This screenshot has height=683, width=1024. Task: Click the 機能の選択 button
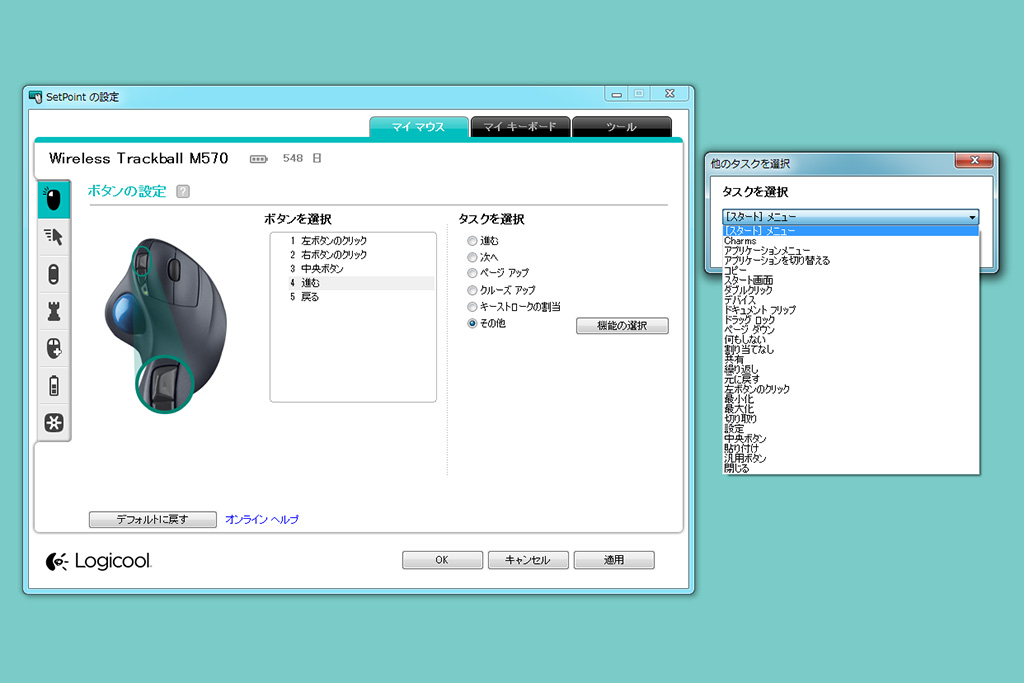pyautogui.click(x=622, y=325)
